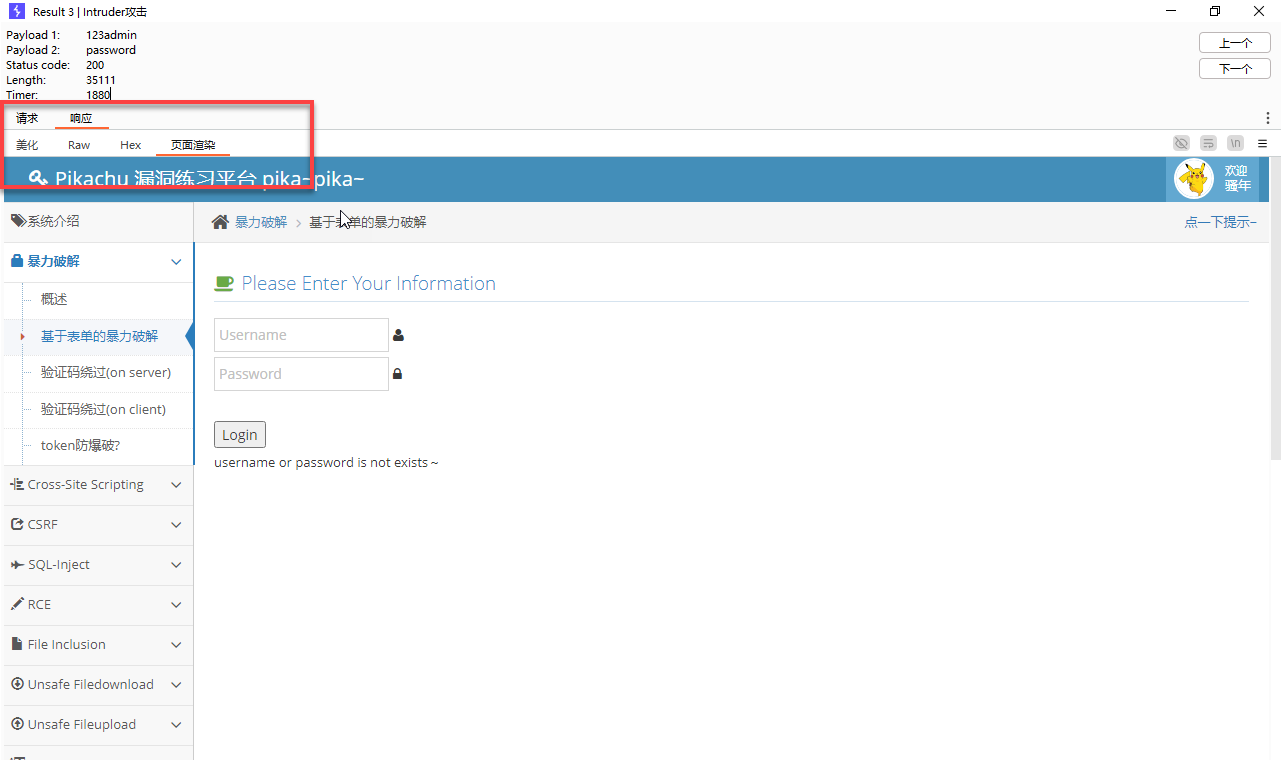Screen dimensions: 1281x760
Task: Click the lock icon beside sidebar 暴力破解
Action: point(17,261)
